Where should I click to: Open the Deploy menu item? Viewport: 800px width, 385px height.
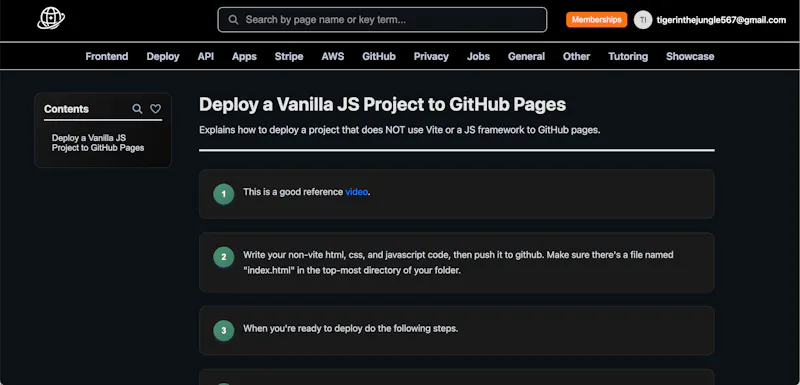pyautogui.click(x=163, y=56)
